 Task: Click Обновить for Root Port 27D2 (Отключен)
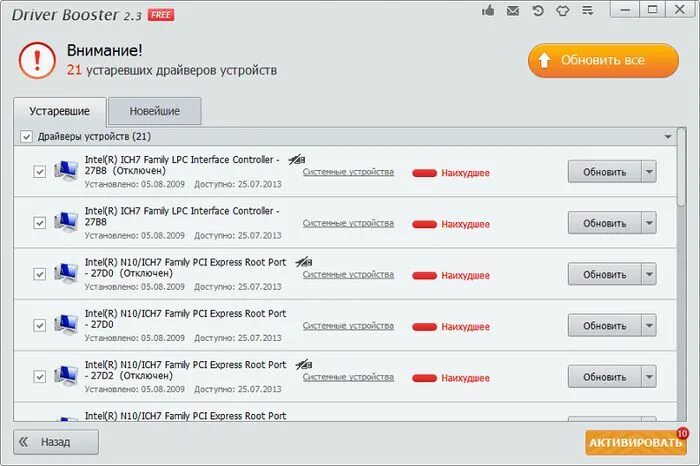coord(605,377)
